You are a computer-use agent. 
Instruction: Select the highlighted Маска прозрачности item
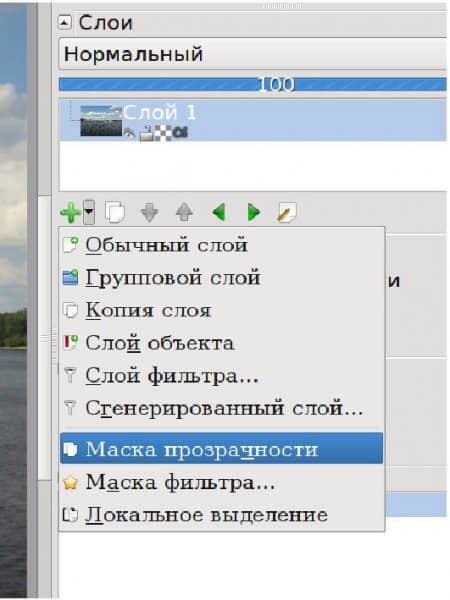[x=222, y=448]
